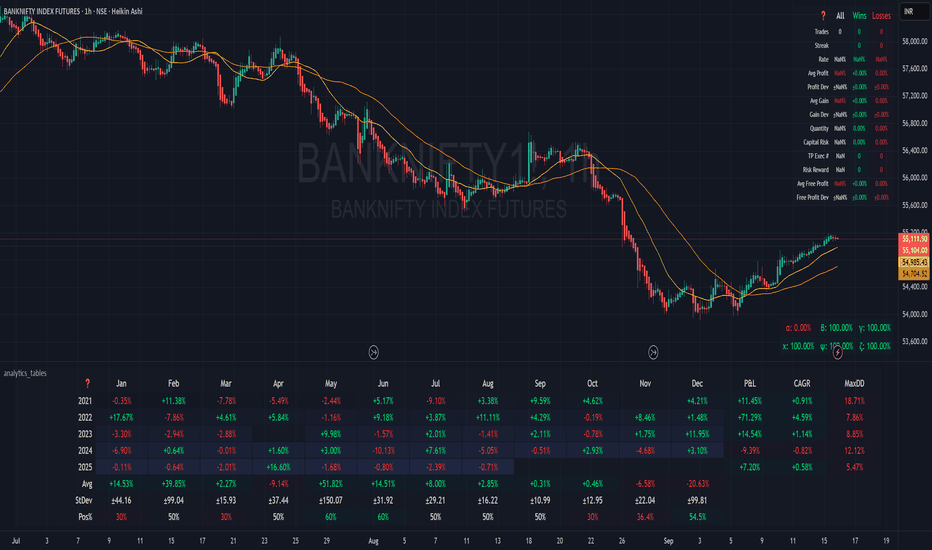This screenshot has height=550, width=932.
Task: Click the circled arrow marker above Sep
Action: point(653,352)
